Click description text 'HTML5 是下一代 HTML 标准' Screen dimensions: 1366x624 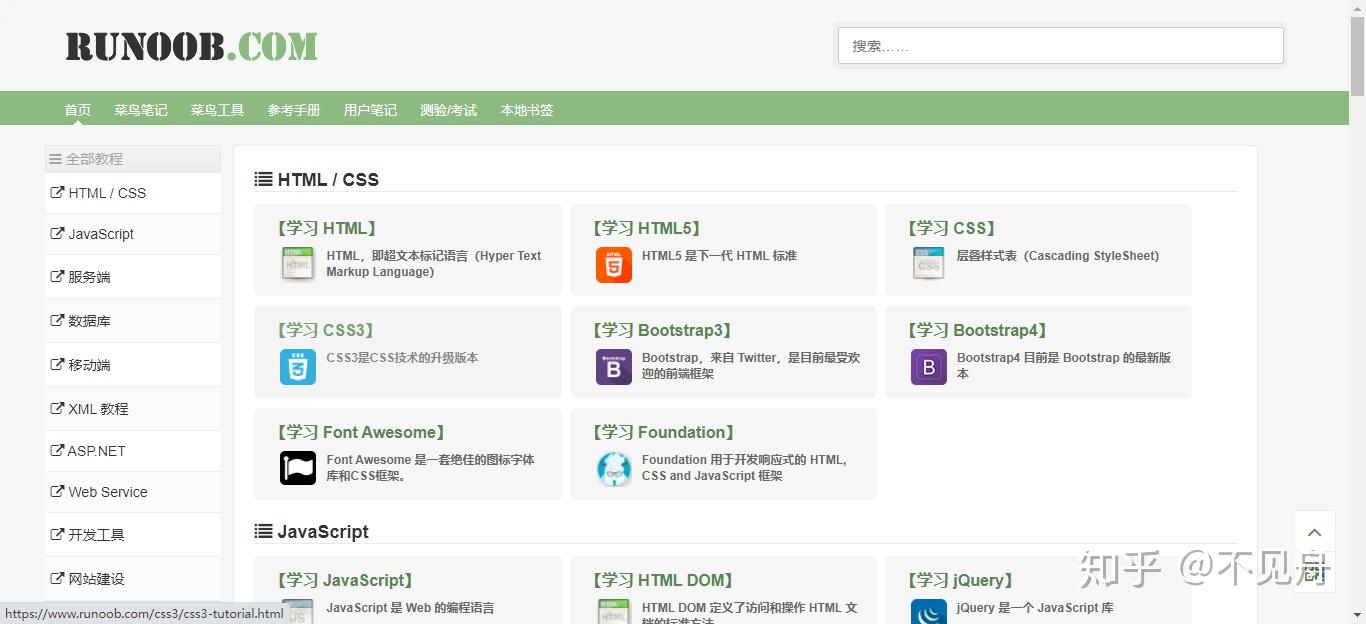pyautogui.click(x=719, y=256)
